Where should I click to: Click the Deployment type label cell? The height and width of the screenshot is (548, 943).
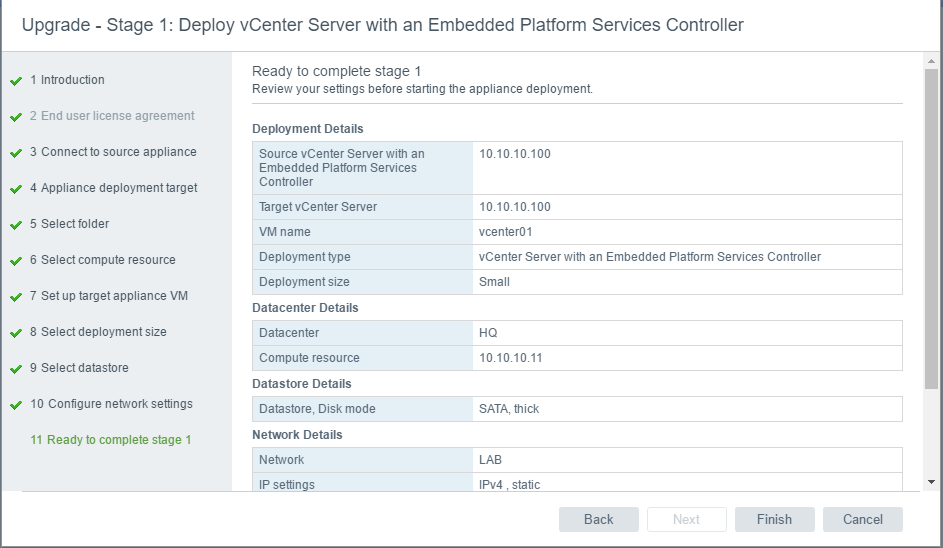coord(363,257)
